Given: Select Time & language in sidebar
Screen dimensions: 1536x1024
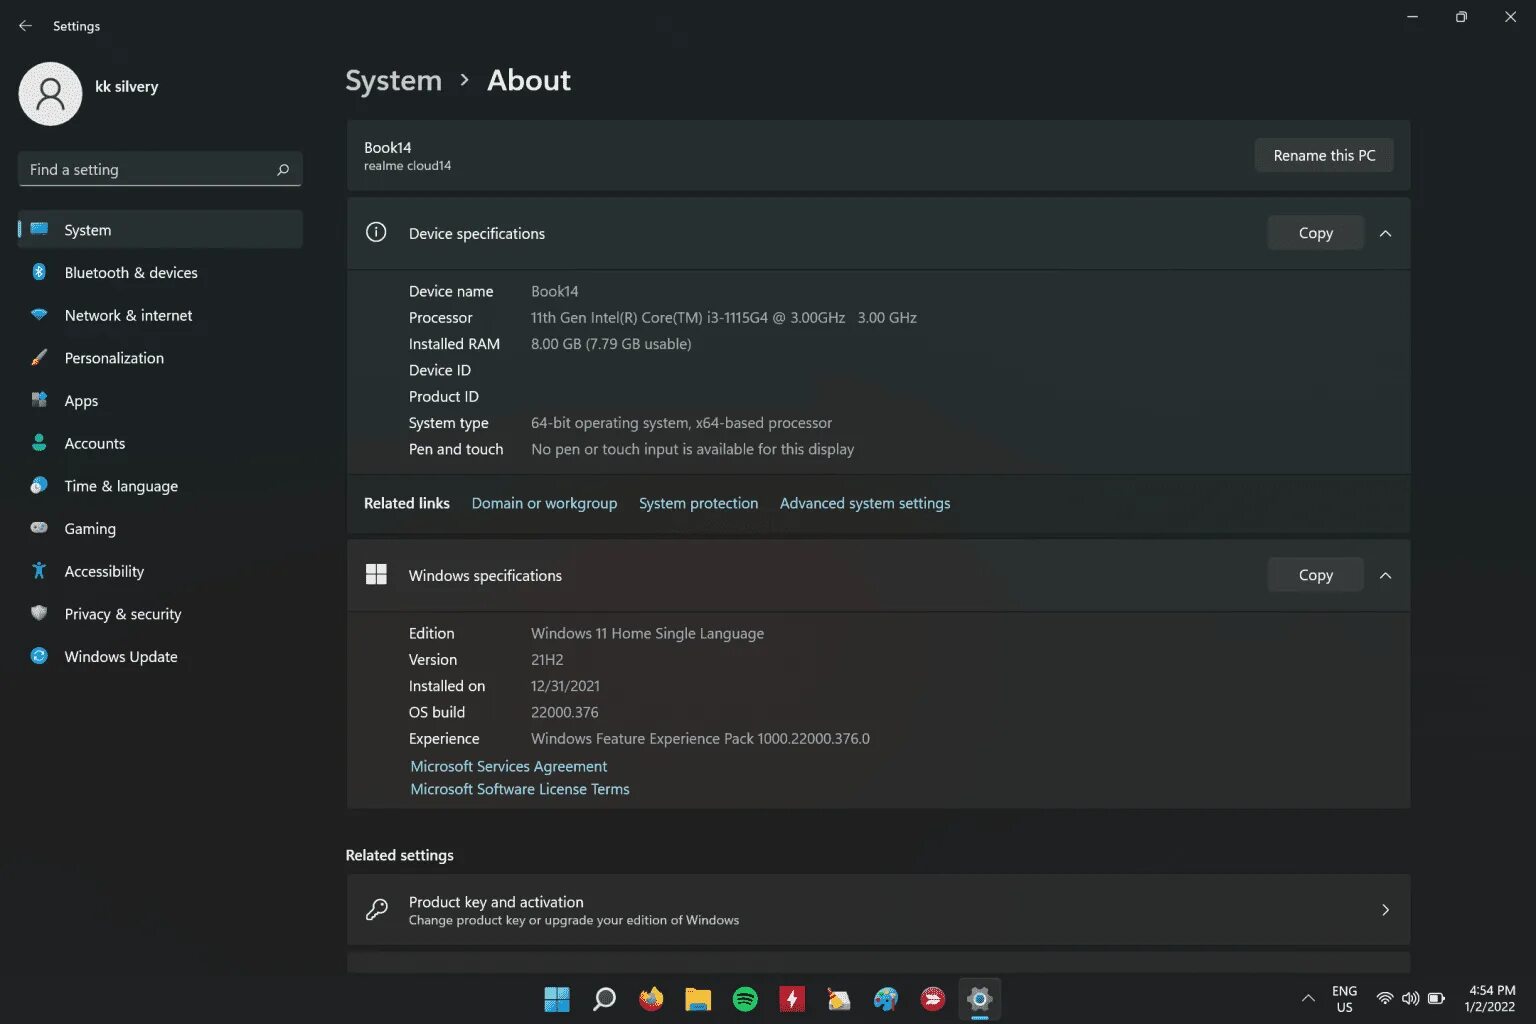Looking at the screenshot, I should 160,486.
